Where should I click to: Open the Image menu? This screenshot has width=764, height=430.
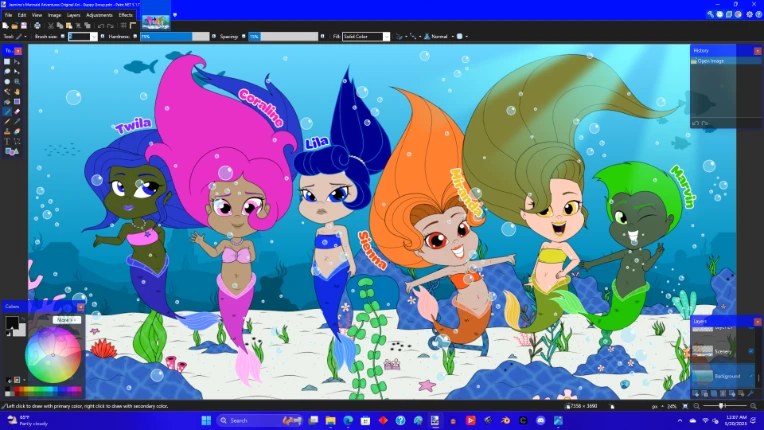tap(55, 15)
